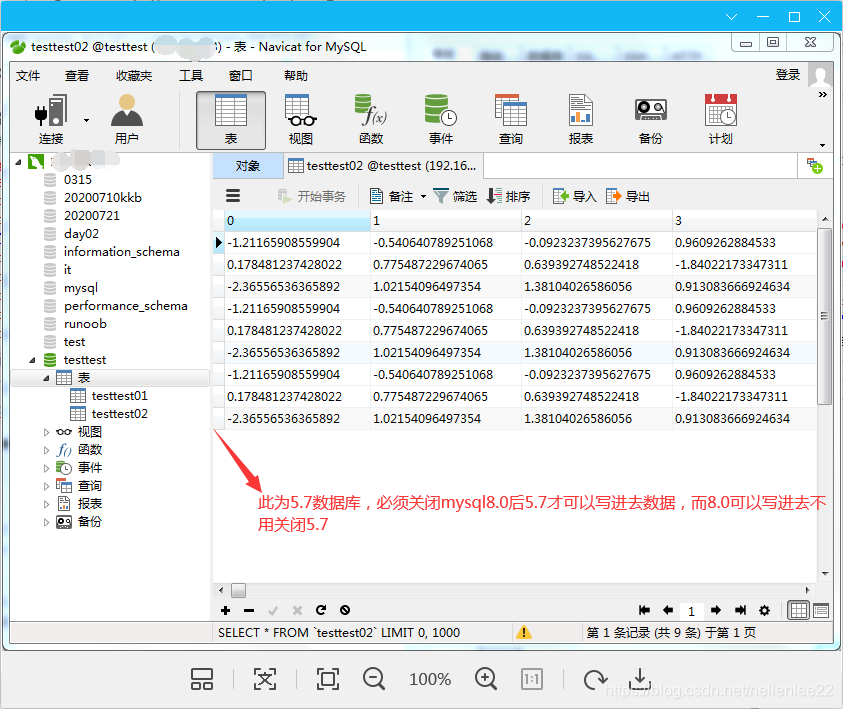Open the Query (查询) toolbar icon

(511, 119)
